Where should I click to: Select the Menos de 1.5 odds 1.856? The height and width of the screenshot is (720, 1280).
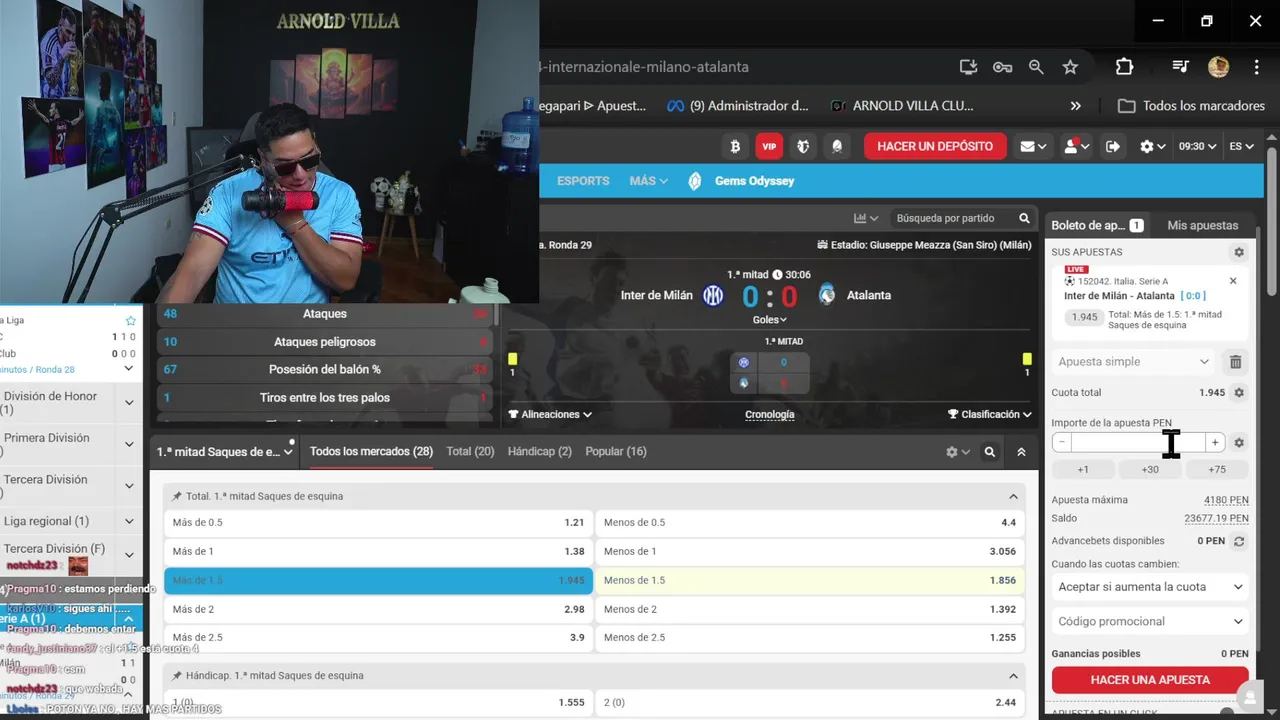pos(810,580)
